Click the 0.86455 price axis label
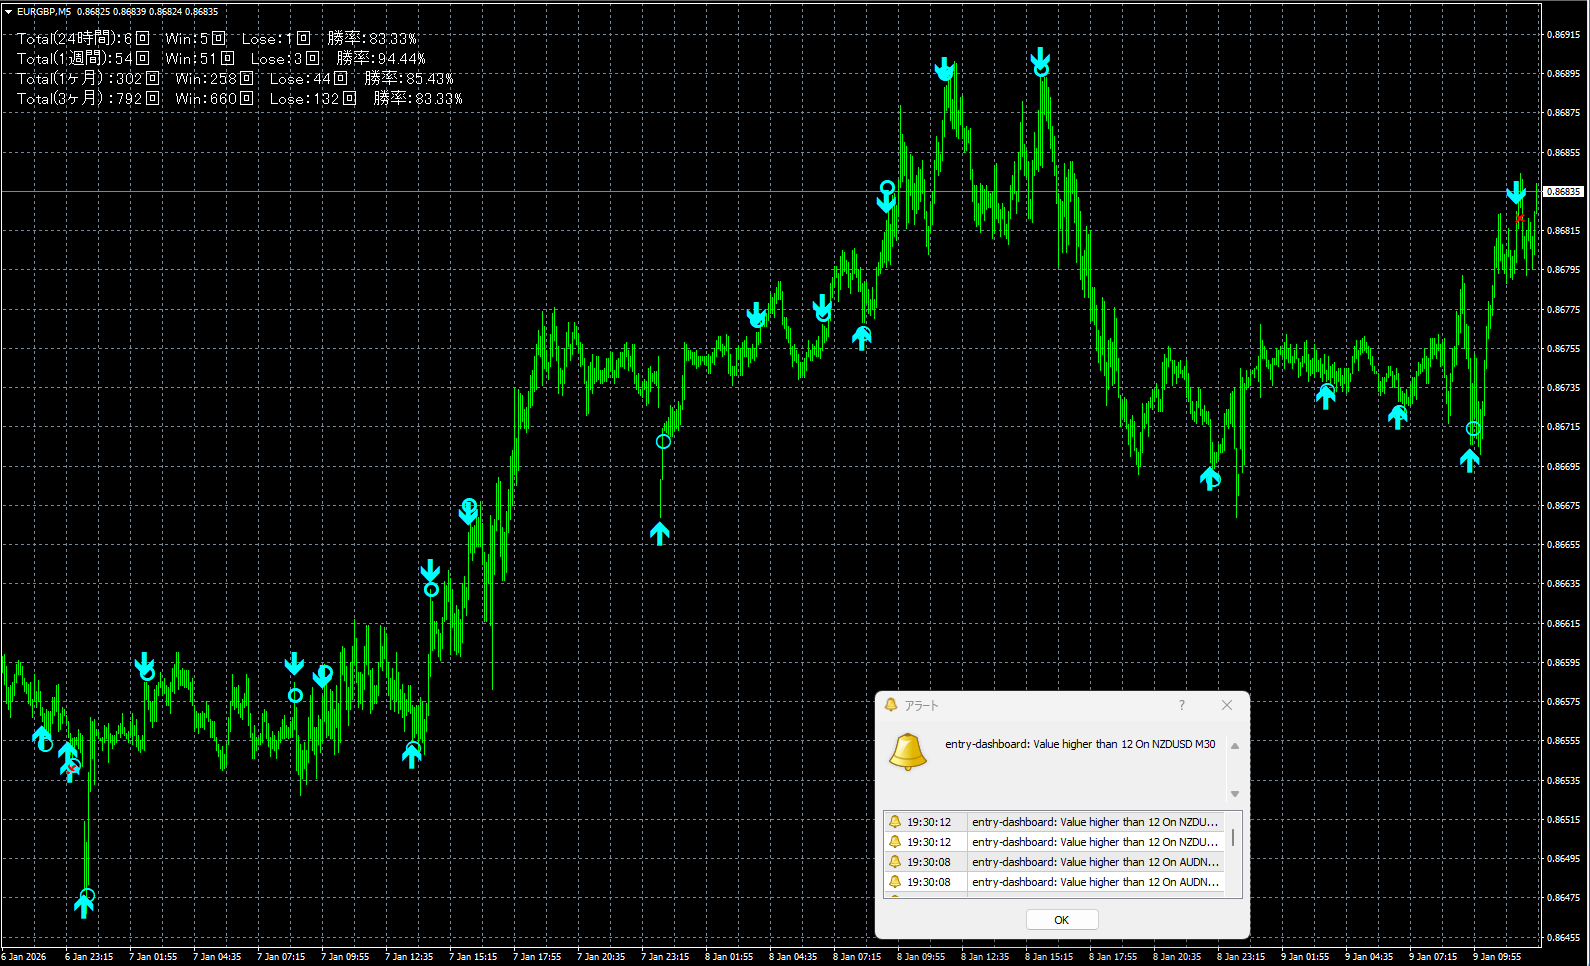 (x=1565, y=937)
